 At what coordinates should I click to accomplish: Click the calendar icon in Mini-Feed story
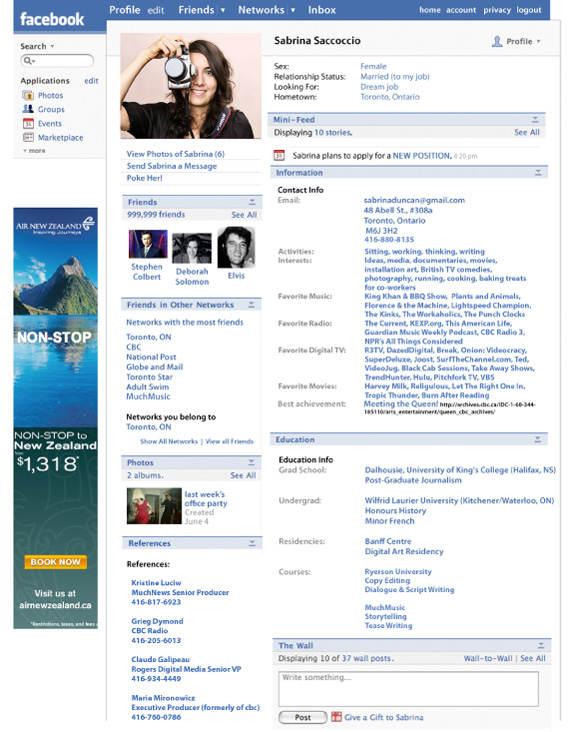(x=279, y=155)
